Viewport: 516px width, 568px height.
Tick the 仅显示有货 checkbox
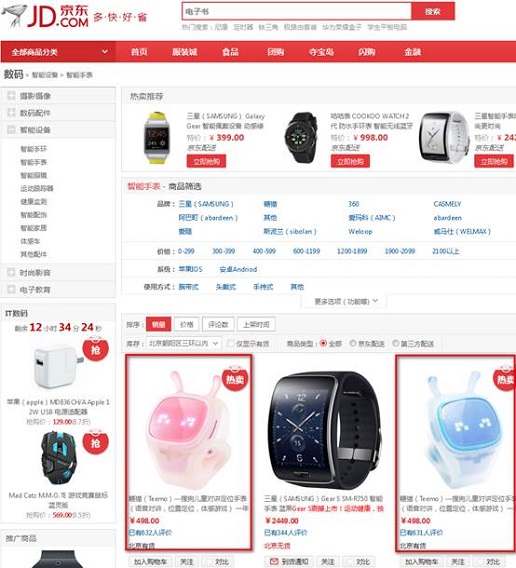pos(230,343)
